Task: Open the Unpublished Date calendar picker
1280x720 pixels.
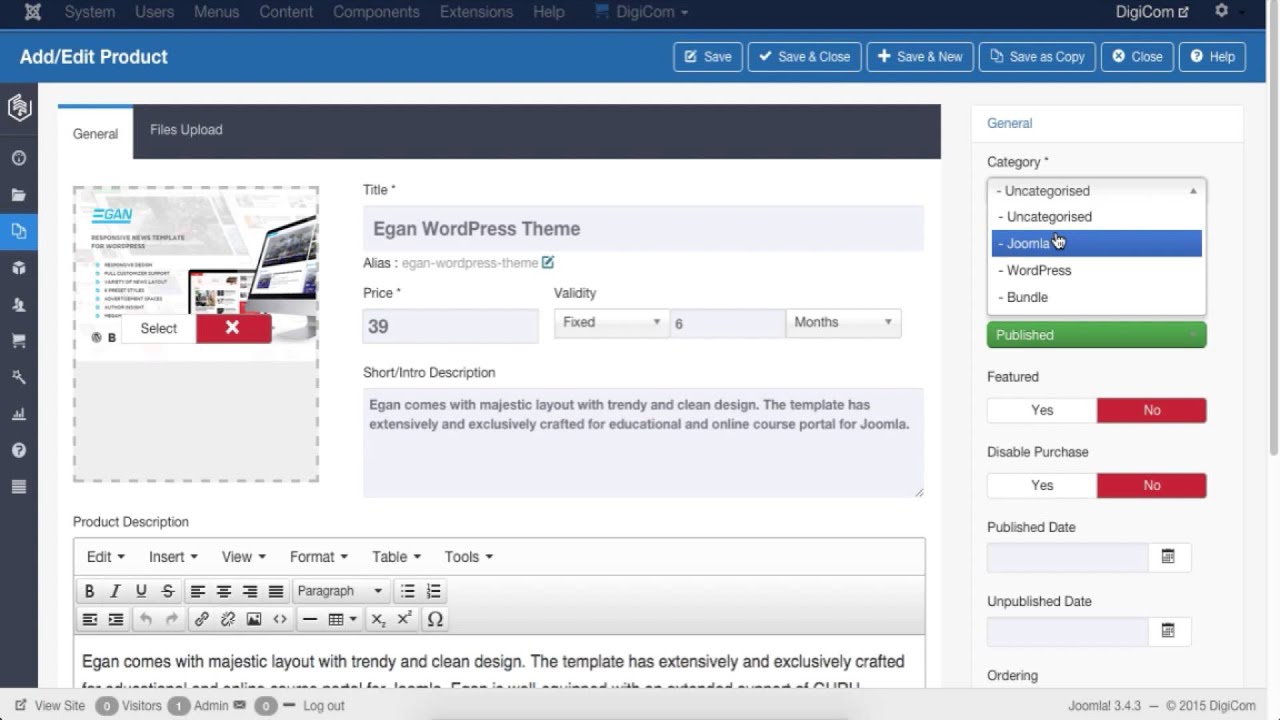Action: coord(1168,631)
